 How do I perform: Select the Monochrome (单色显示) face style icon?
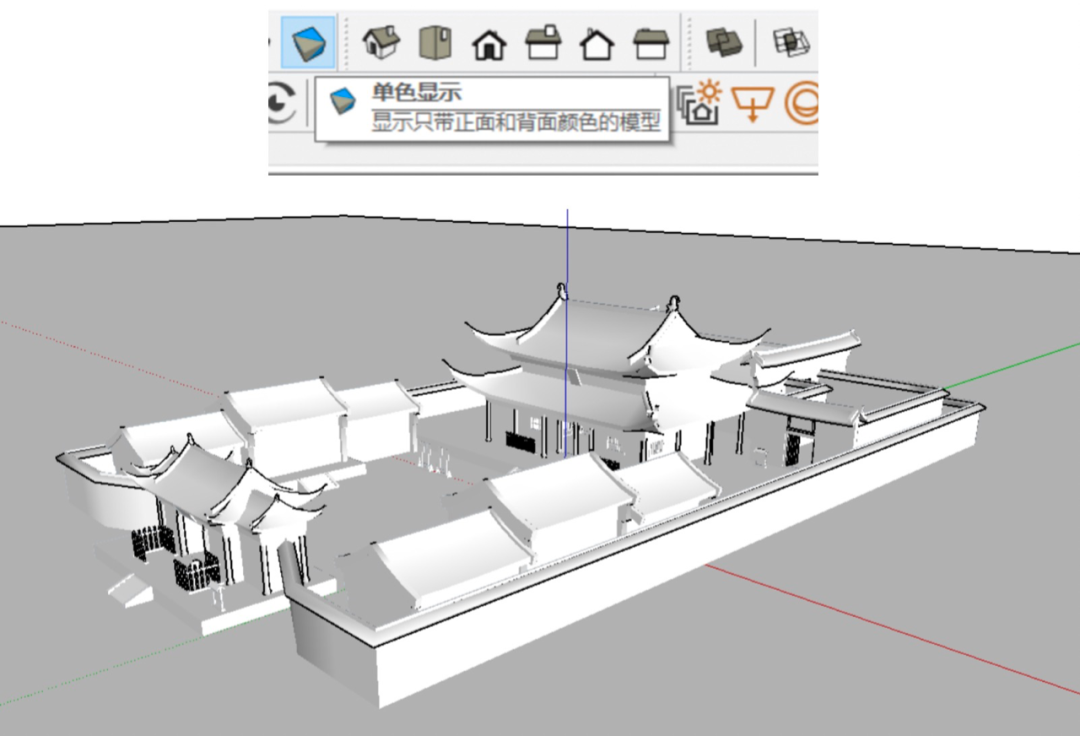tap(308, 43)
